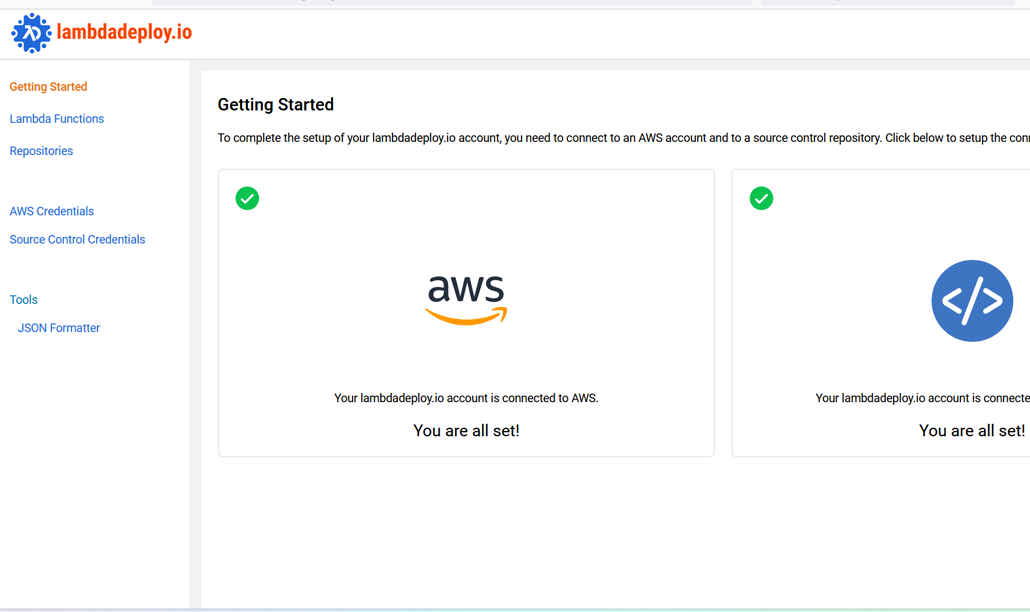Click the Getting Started page heading
Viewport: 1030px width, 612px height.
[276, 105]
